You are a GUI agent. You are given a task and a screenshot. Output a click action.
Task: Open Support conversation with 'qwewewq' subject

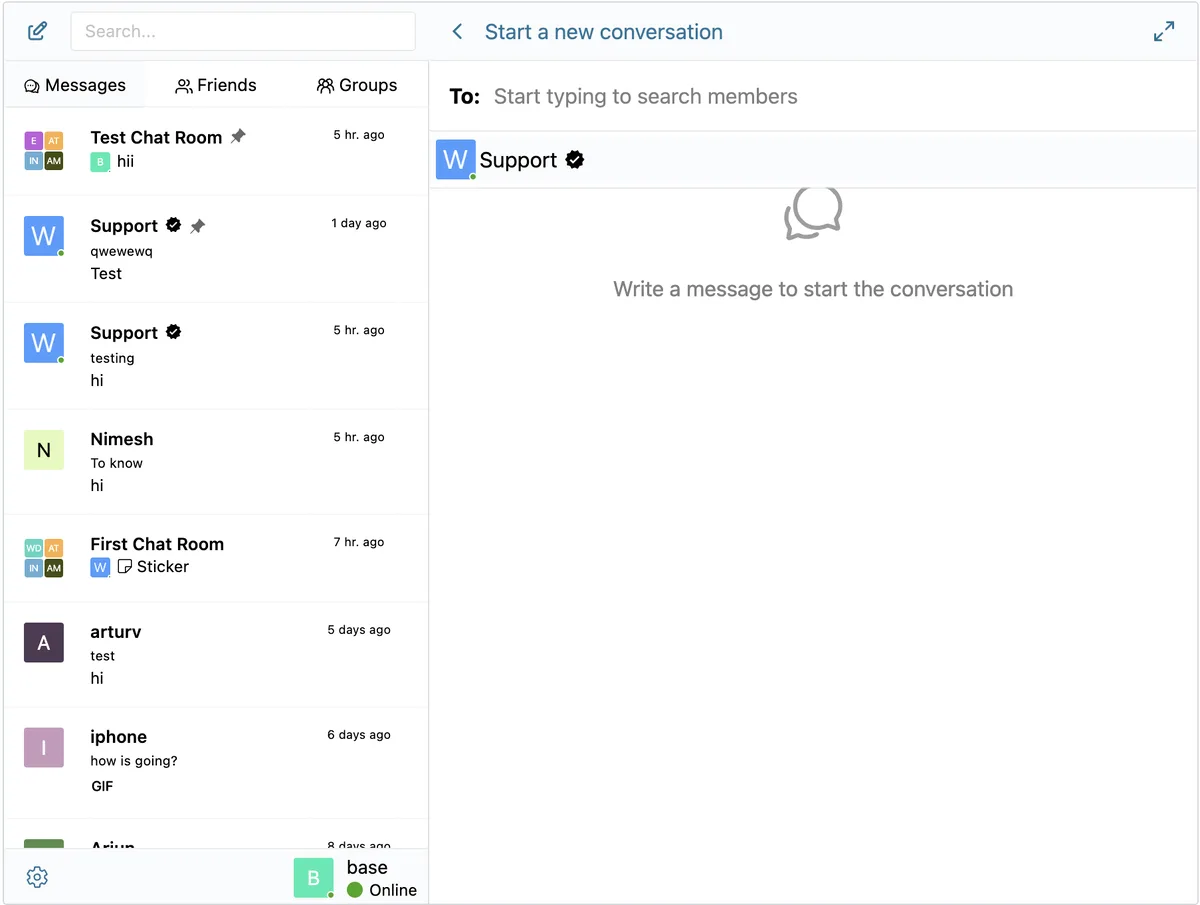[216, 249]
